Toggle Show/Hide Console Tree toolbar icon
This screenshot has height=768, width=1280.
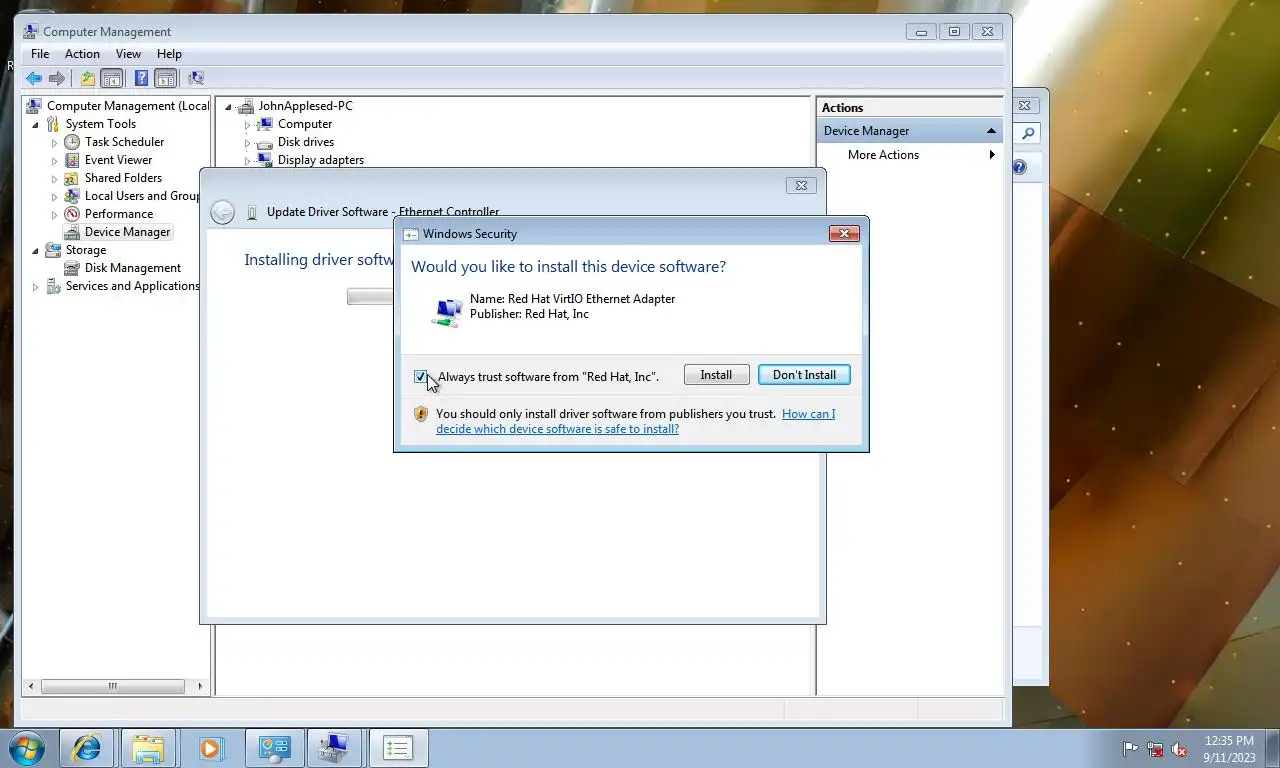tap(112, 78)
